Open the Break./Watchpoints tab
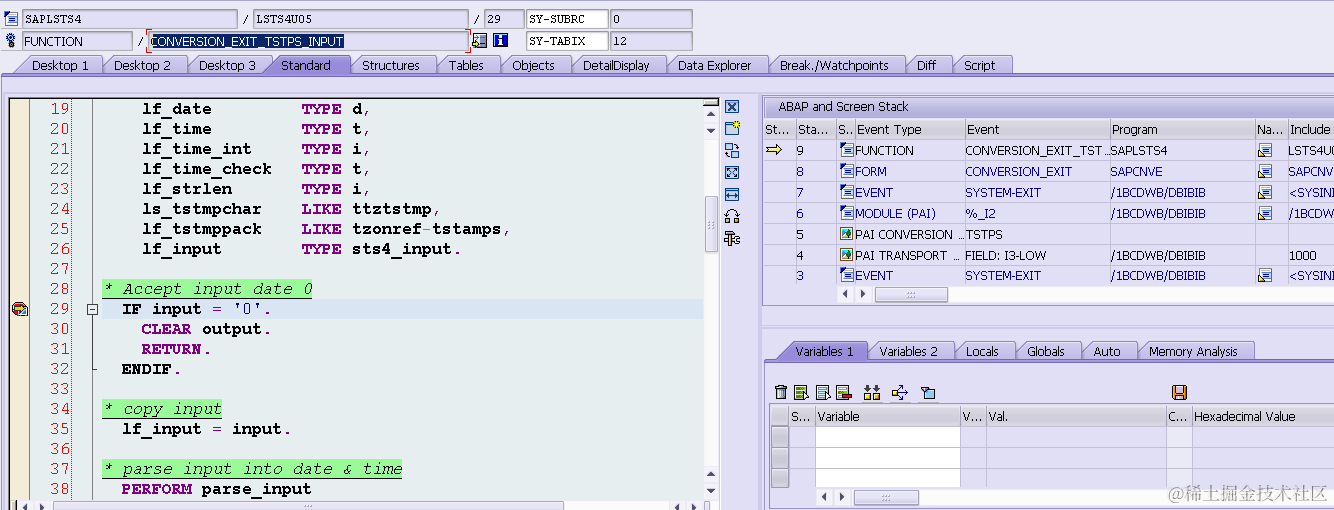This screenshot has width=1334, height=510. [x=834, y=65]
